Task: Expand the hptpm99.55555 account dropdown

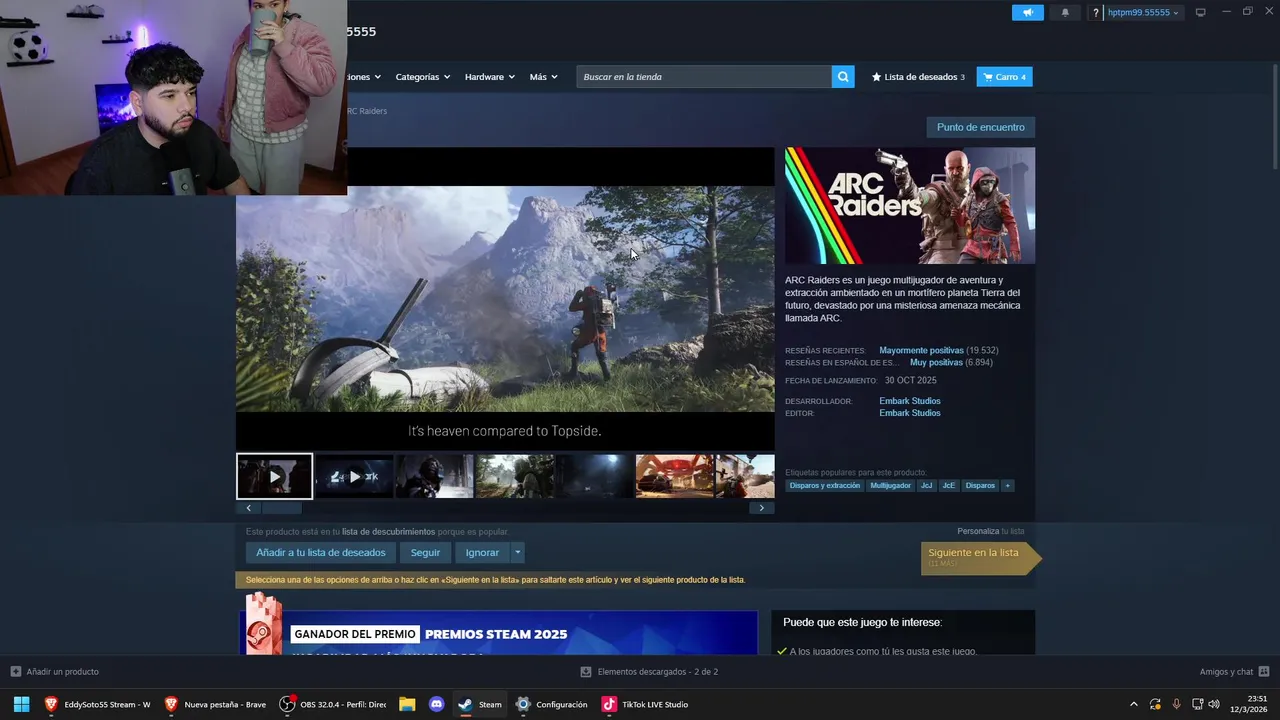Action: pos(1143,13)
